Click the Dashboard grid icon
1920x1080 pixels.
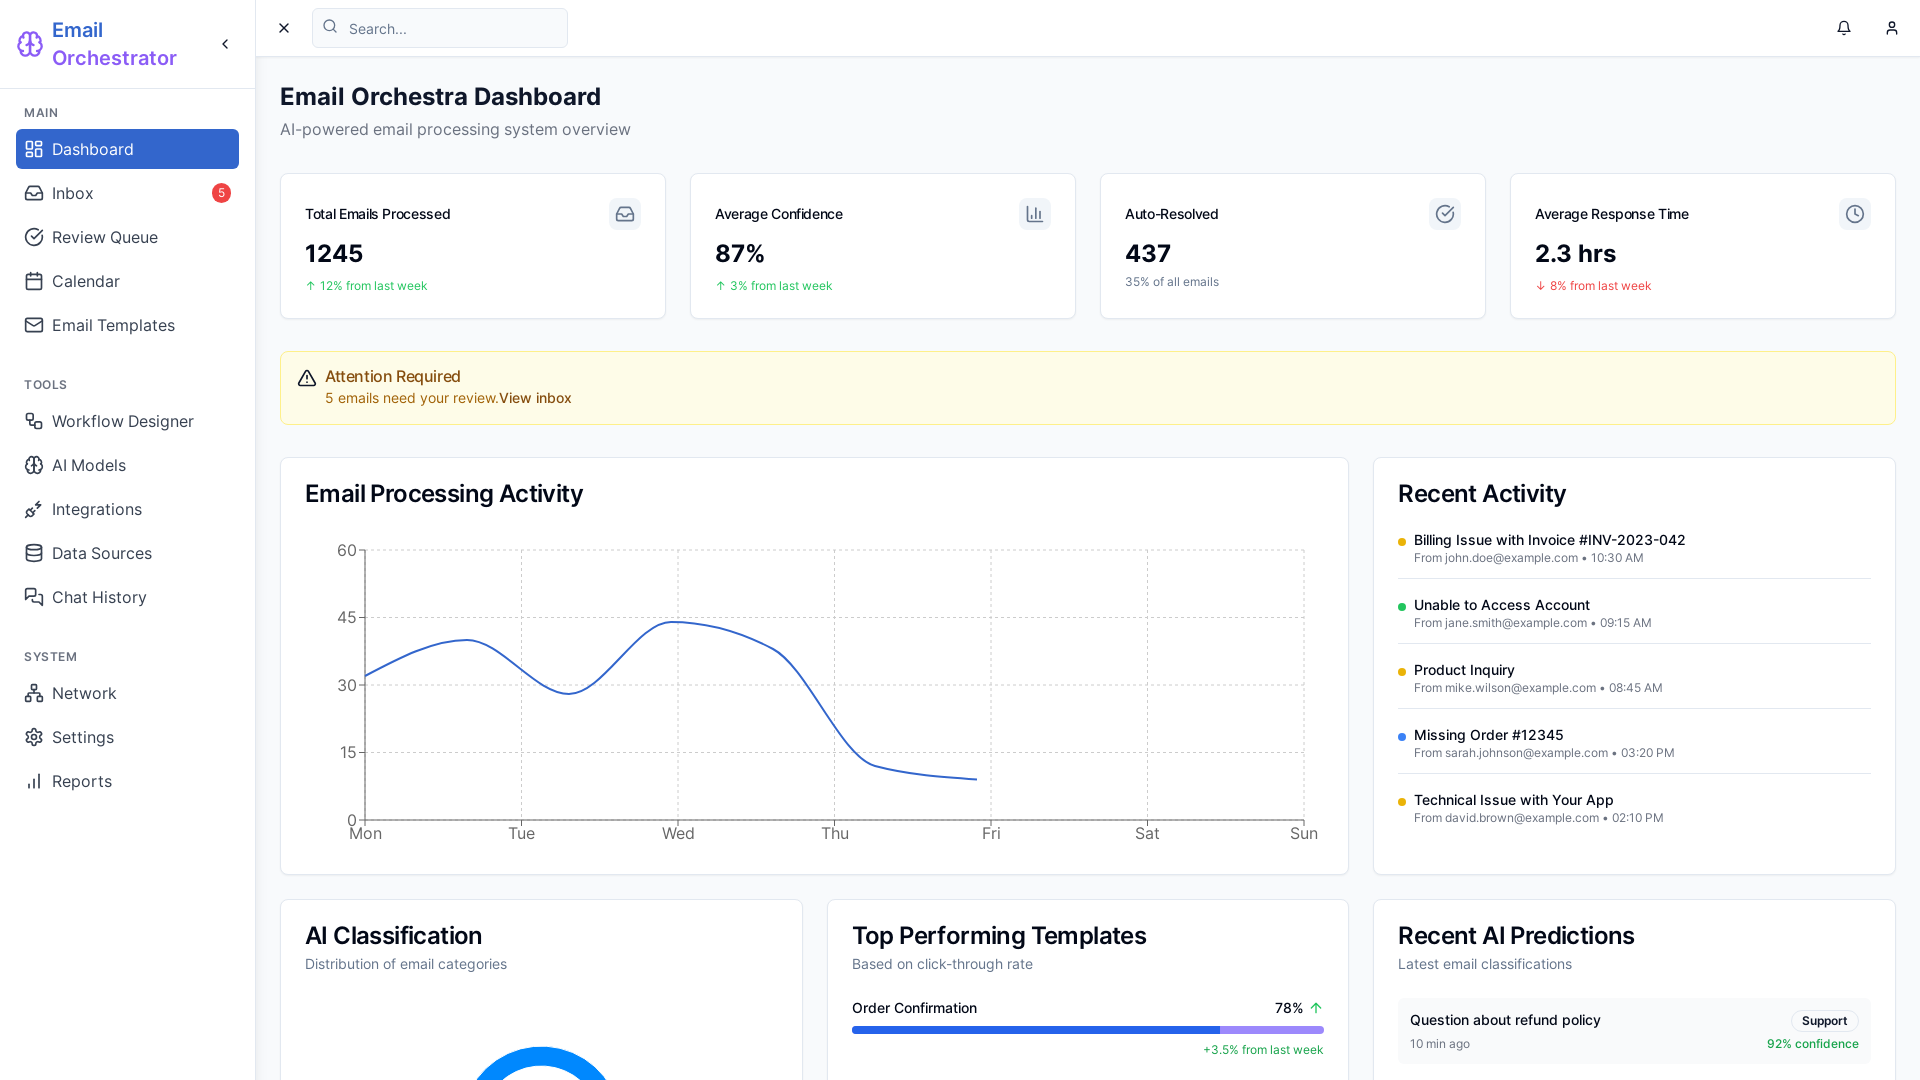[x=34, y=149]
